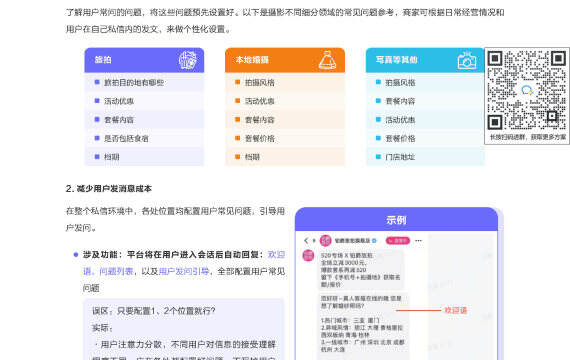This screenshot has width=570, height=360.
Task: Click 活动优惠 in the 旅拍 card
Action: [x=119, y=101]
